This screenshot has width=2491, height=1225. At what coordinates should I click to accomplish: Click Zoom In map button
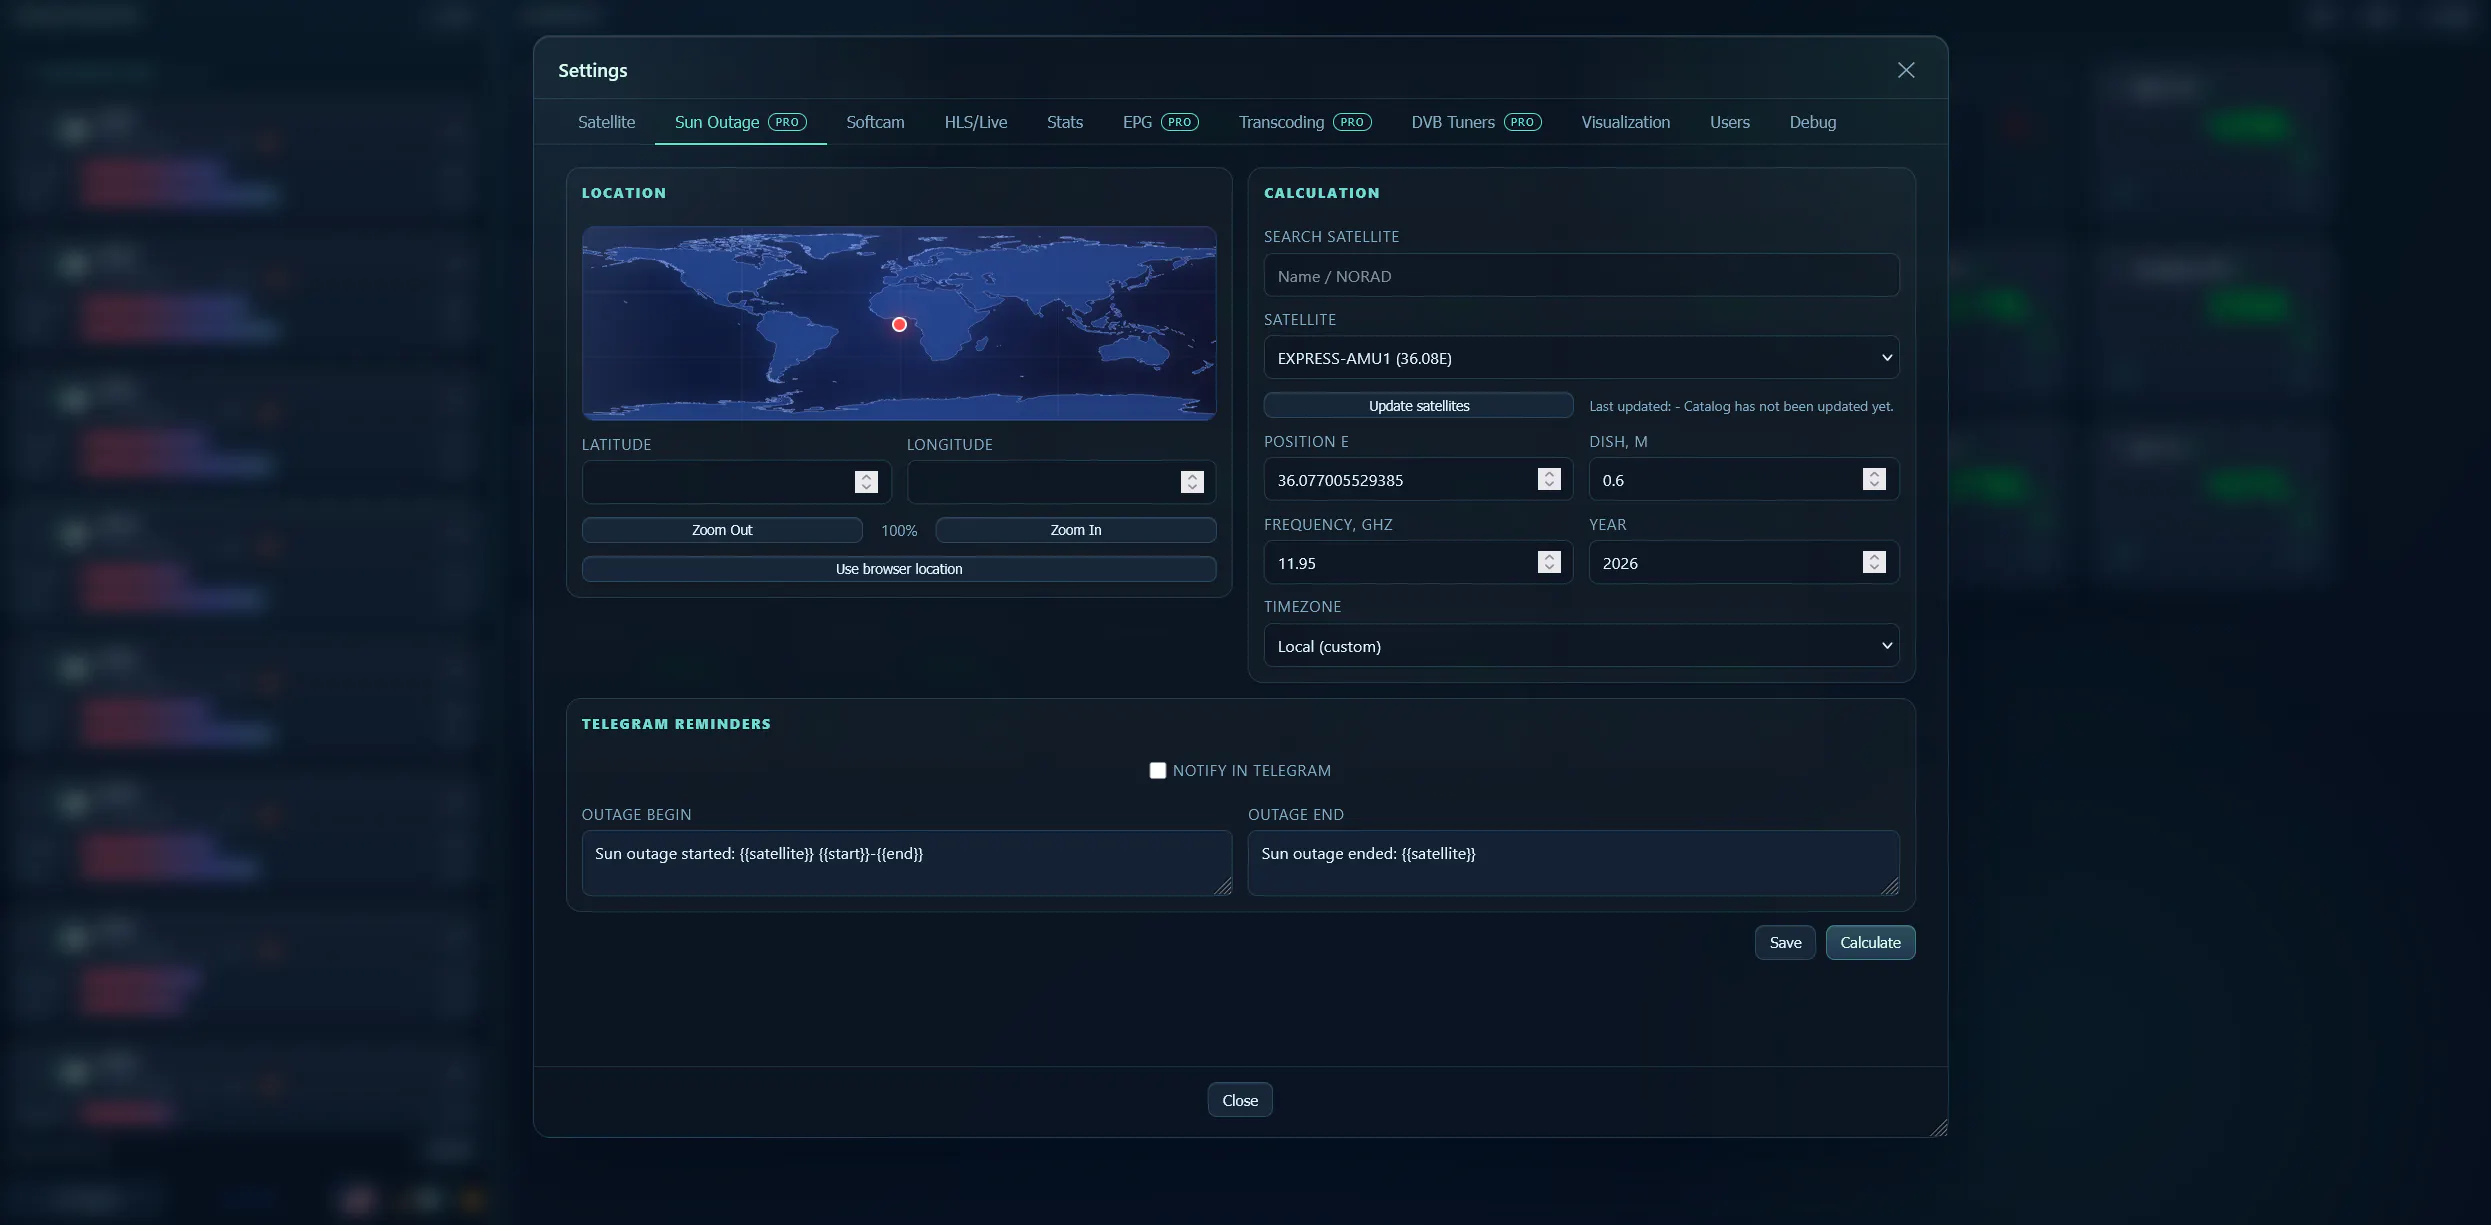click(x=1076, y=530)
